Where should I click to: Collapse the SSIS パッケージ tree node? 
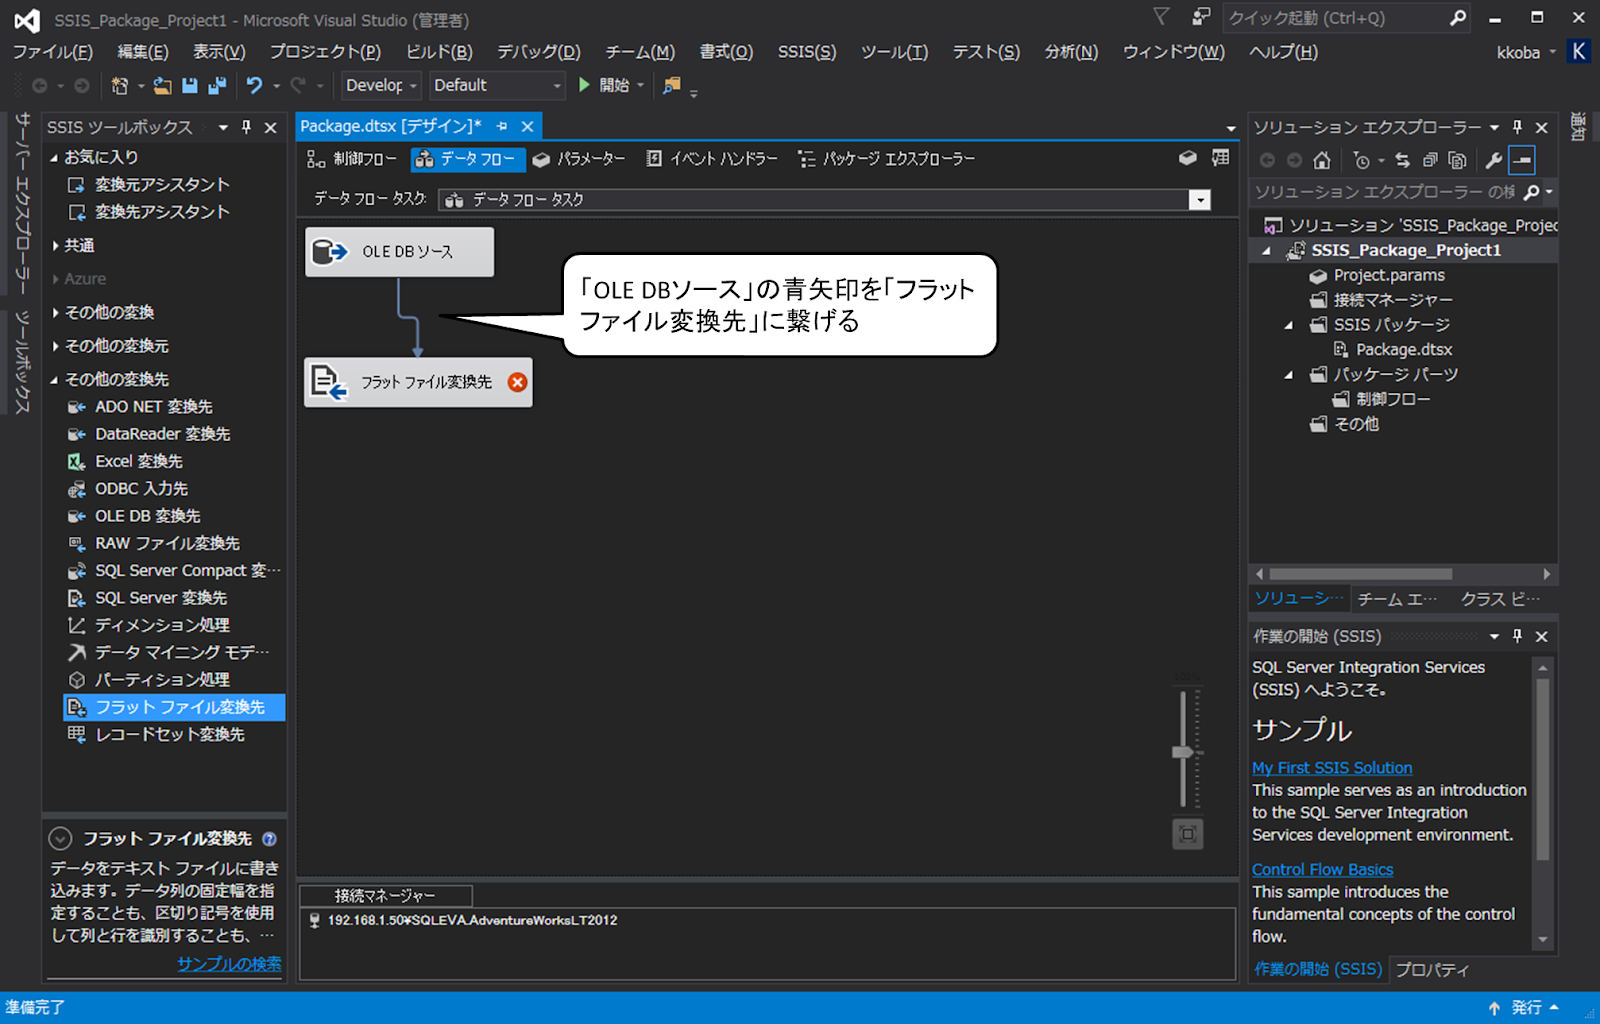click(x=1288, y=325)
